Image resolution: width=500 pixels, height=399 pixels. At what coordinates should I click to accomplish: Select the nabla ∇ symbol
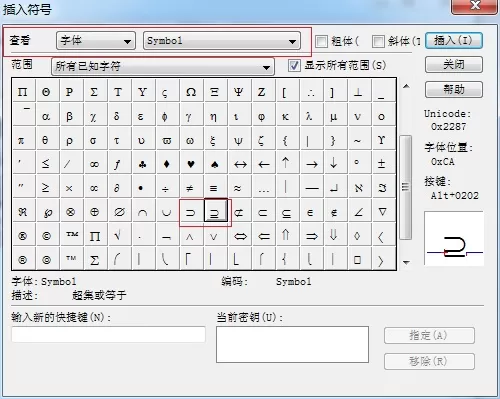(383, 212)
